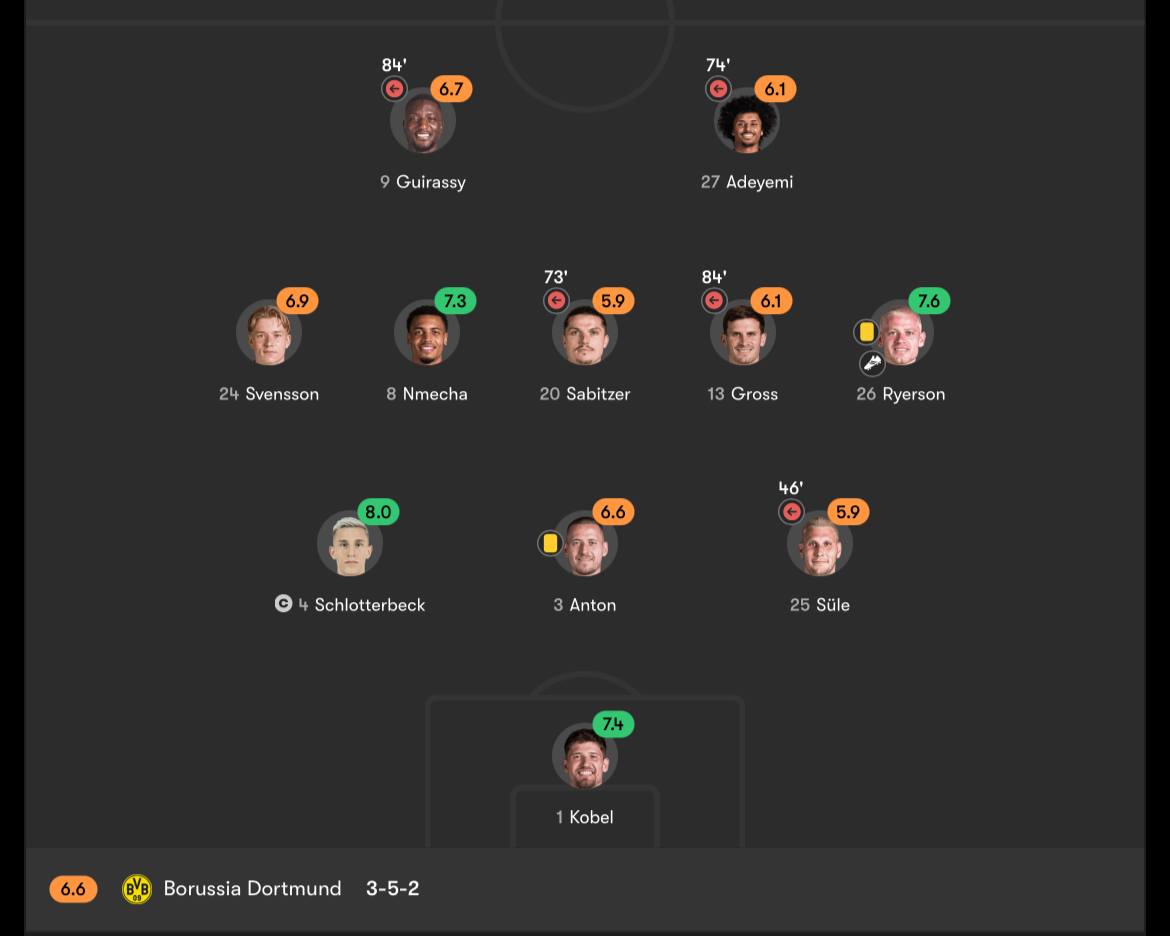Click Sabitzer's substitution arrow icon
Image resolution: width=1170 pixels, height=936 pixels.
coord(556,300)
